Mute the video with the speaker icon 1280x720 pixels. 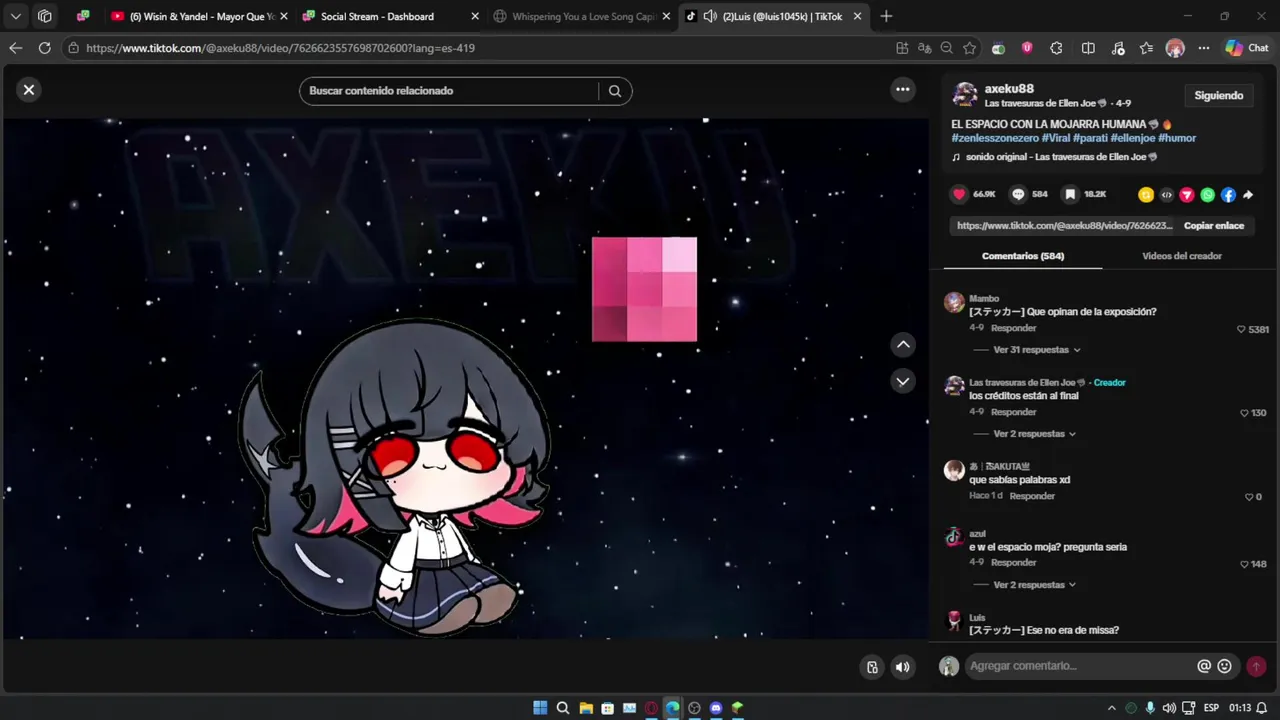903,667
